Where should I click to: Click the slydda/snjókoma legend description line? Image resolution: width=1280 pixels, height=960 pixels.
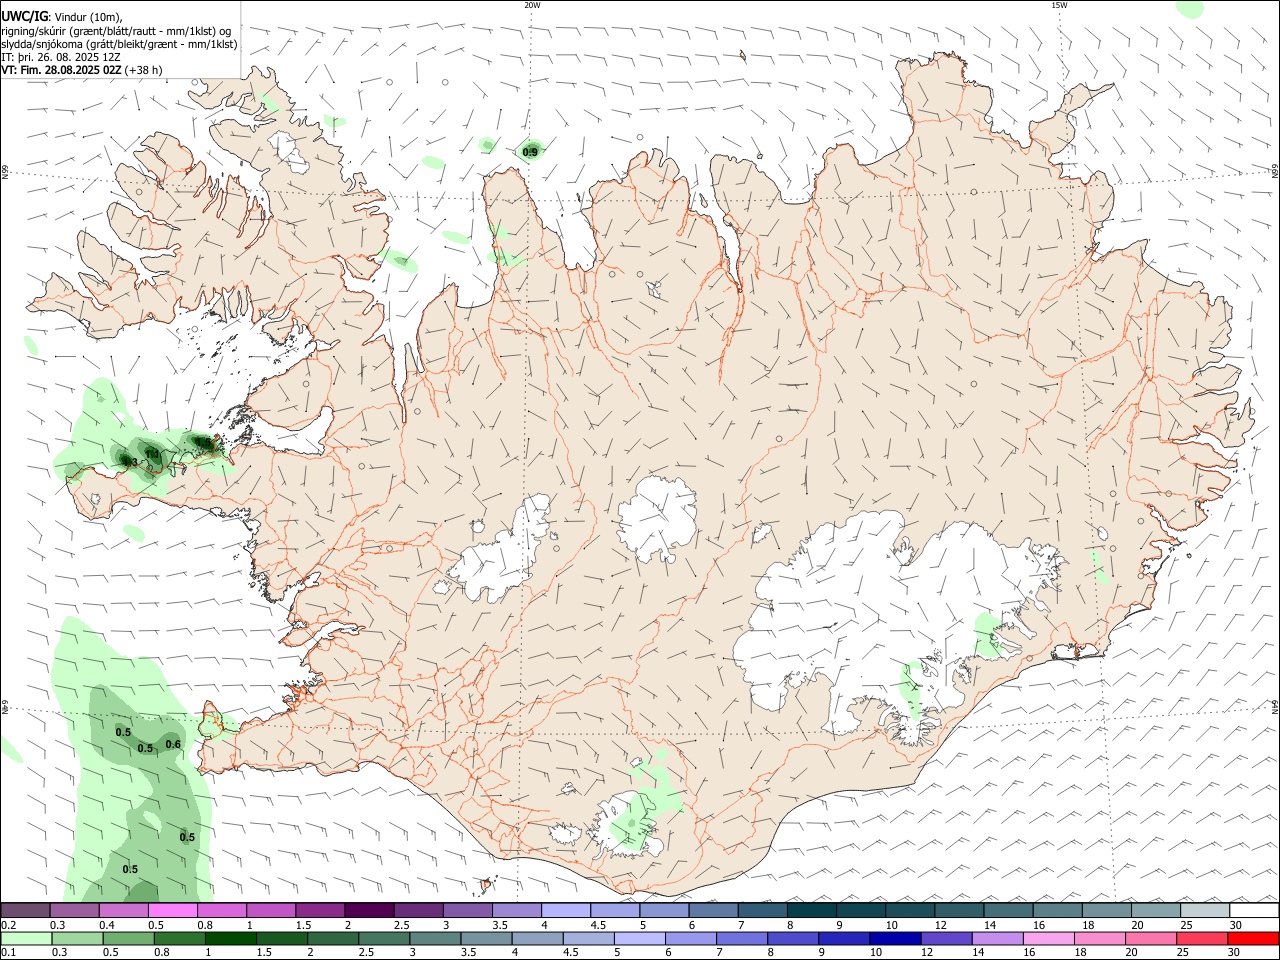[x=119, y=44]
